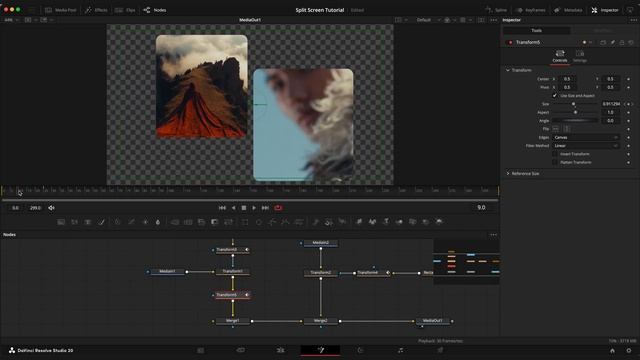Switch to the Modifiers tab in Inspector

(x=602, y=31)
